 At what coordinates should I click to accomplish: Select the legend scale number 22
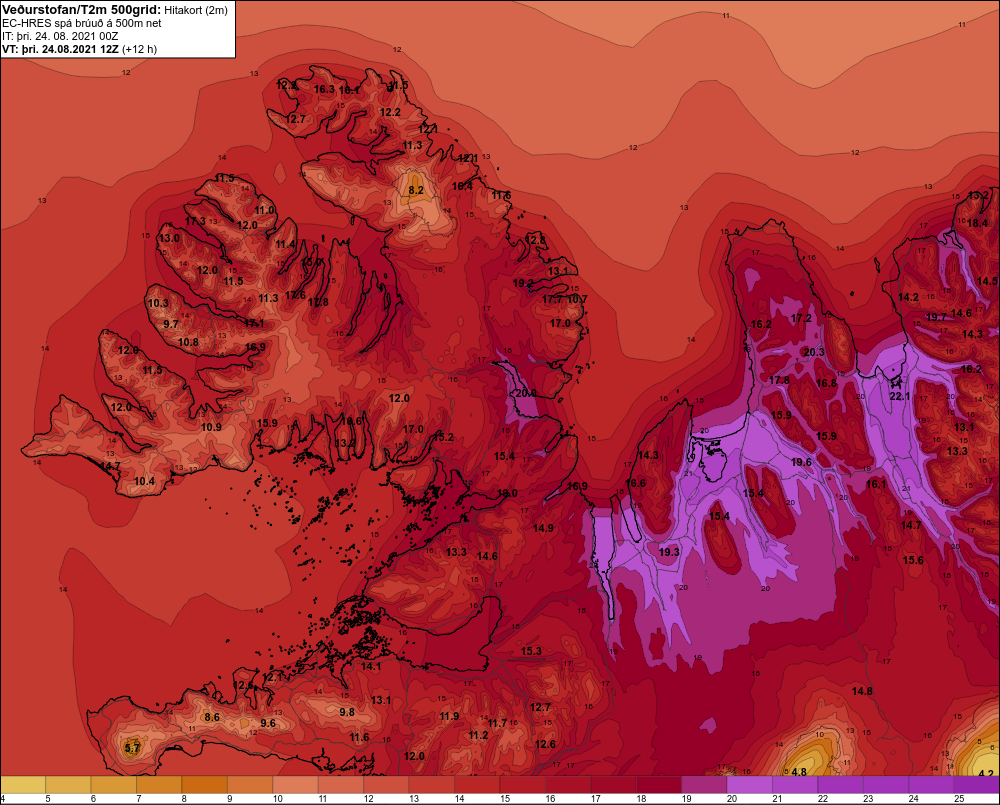(823, 799)
